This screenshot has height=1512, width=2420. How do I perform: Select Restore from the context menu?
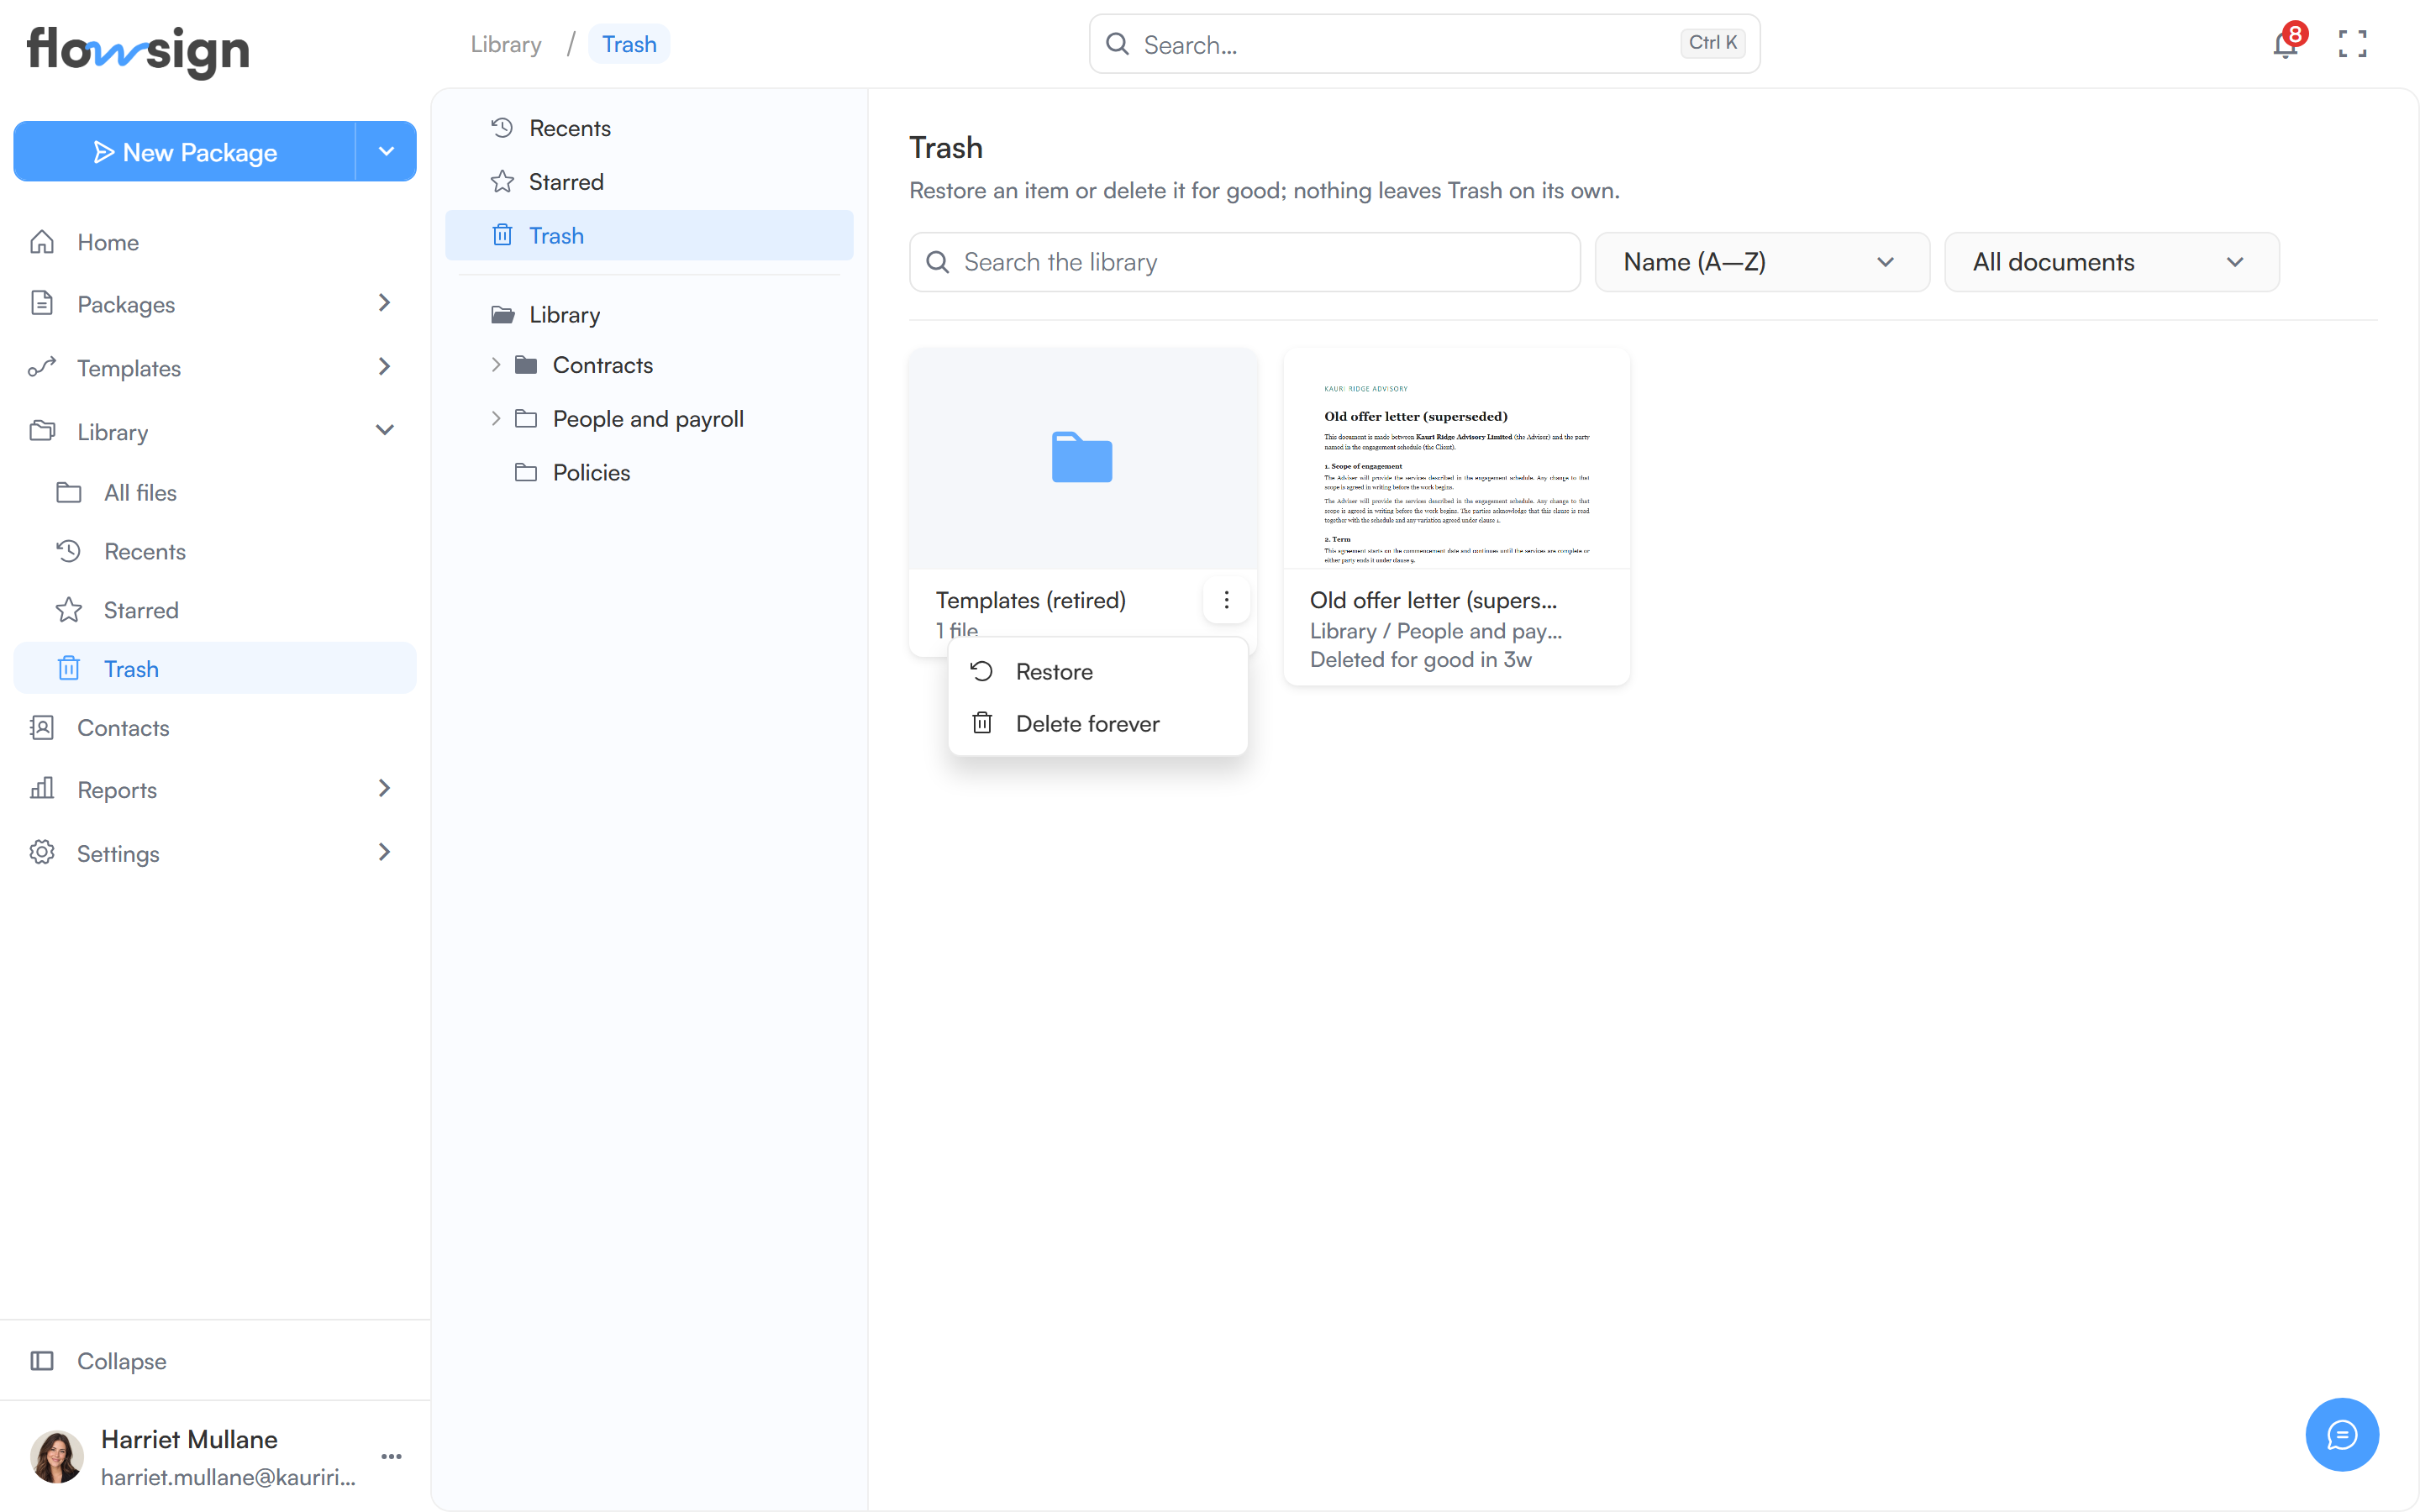click(1097, 671)
